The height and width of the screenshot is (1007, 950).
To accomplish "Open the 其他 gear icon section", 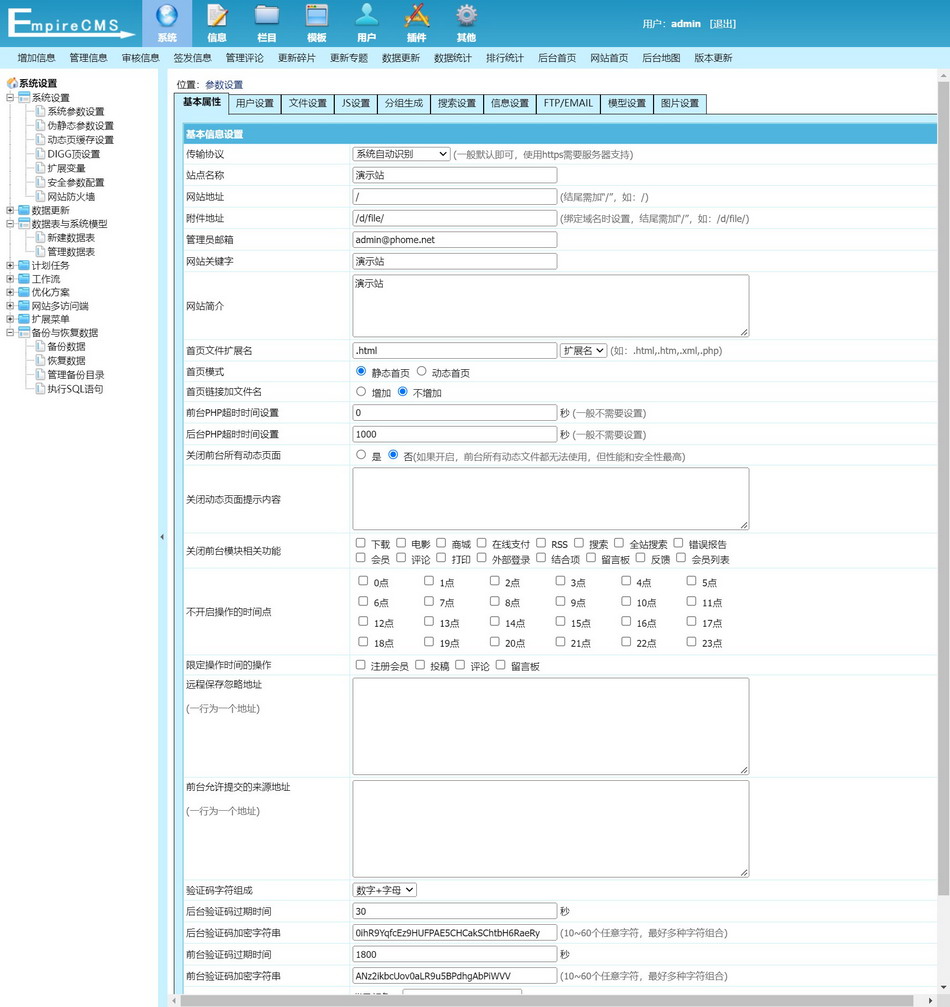I will pyautogui.click(x=466, y=23).
